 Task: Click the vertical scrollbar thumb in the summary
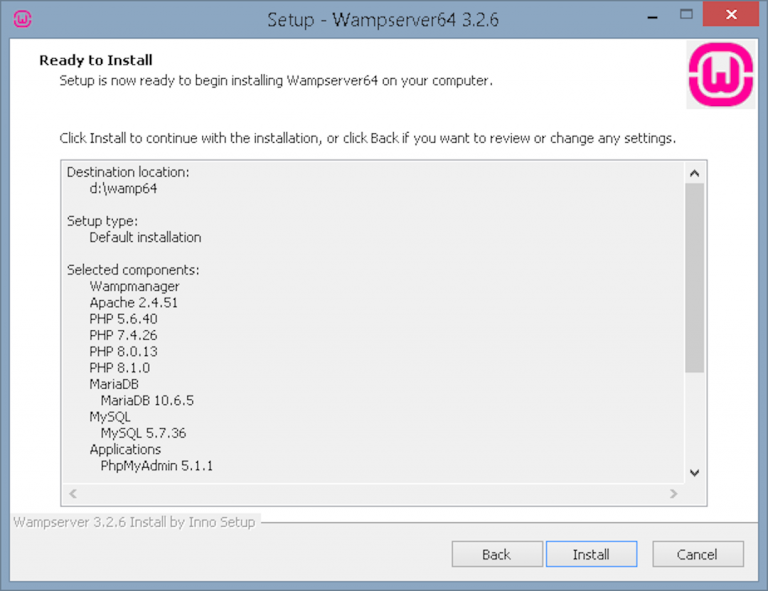point(695,277)
